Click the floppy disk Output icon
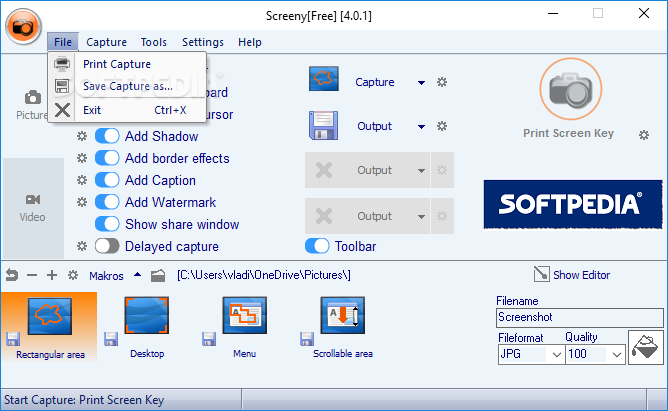Image resolution: width=668 pixels, height=411 pixels. coord(323,126)
